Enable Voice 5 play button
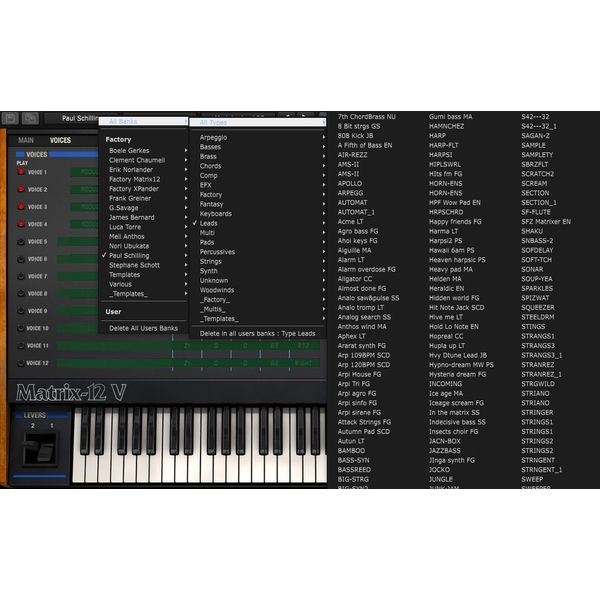Image resolution: width=600 pixels, height=600 pixels. [x=21, y=241]
